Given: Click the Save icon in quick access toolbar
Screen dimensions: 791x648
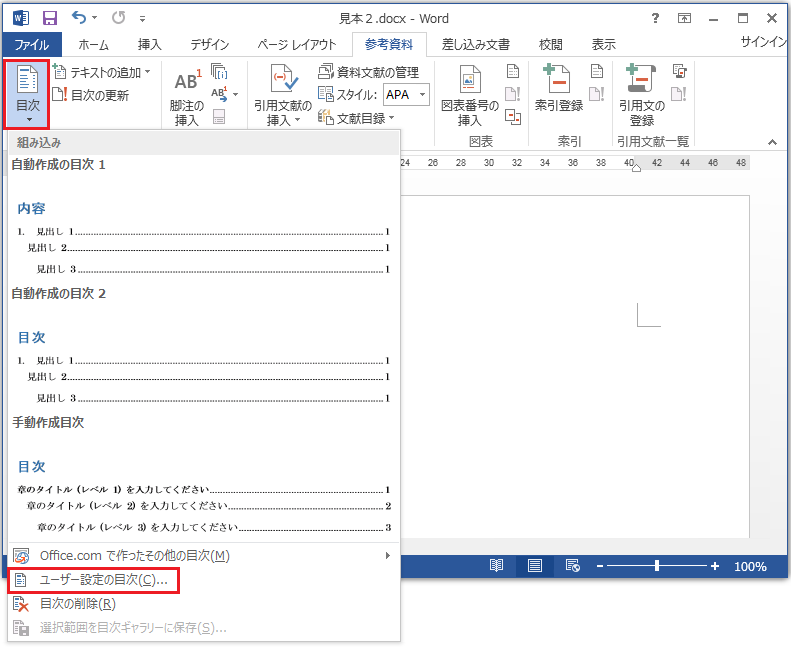Looking at the screenshot, I should [49, 18].
